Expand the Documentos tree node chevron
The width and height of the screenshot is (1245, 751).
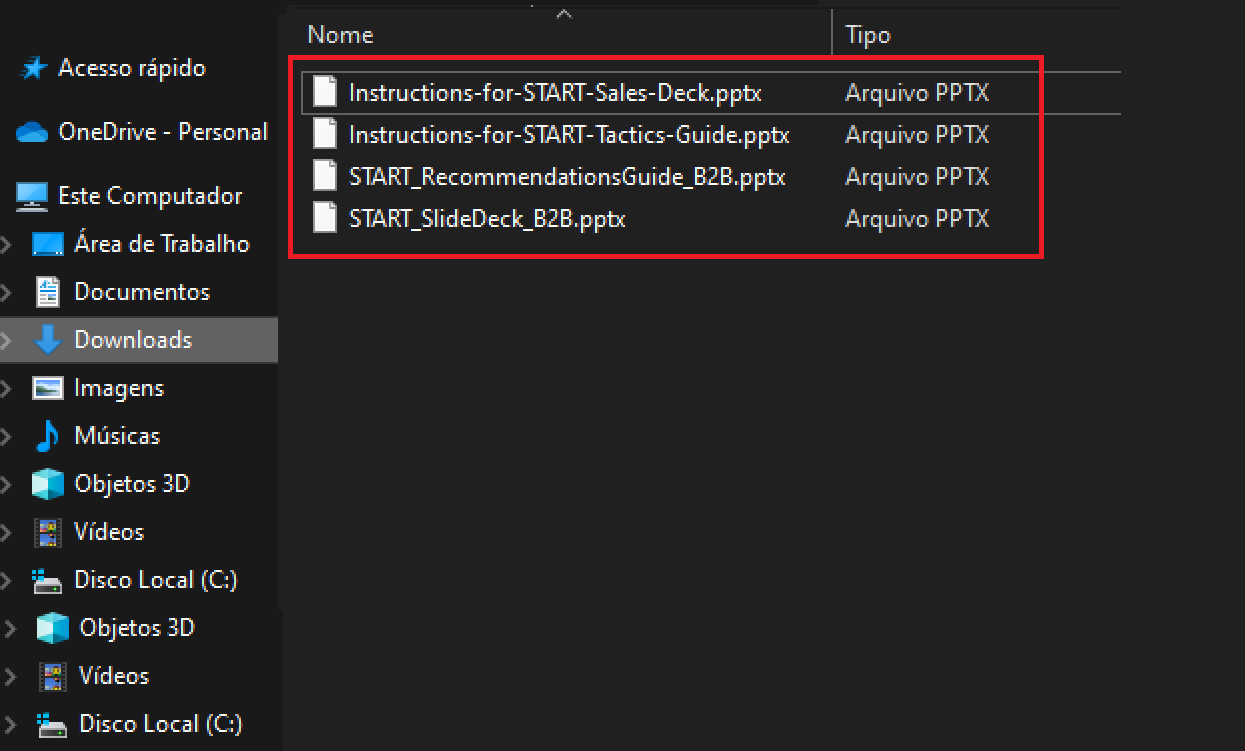click(8, 292)
